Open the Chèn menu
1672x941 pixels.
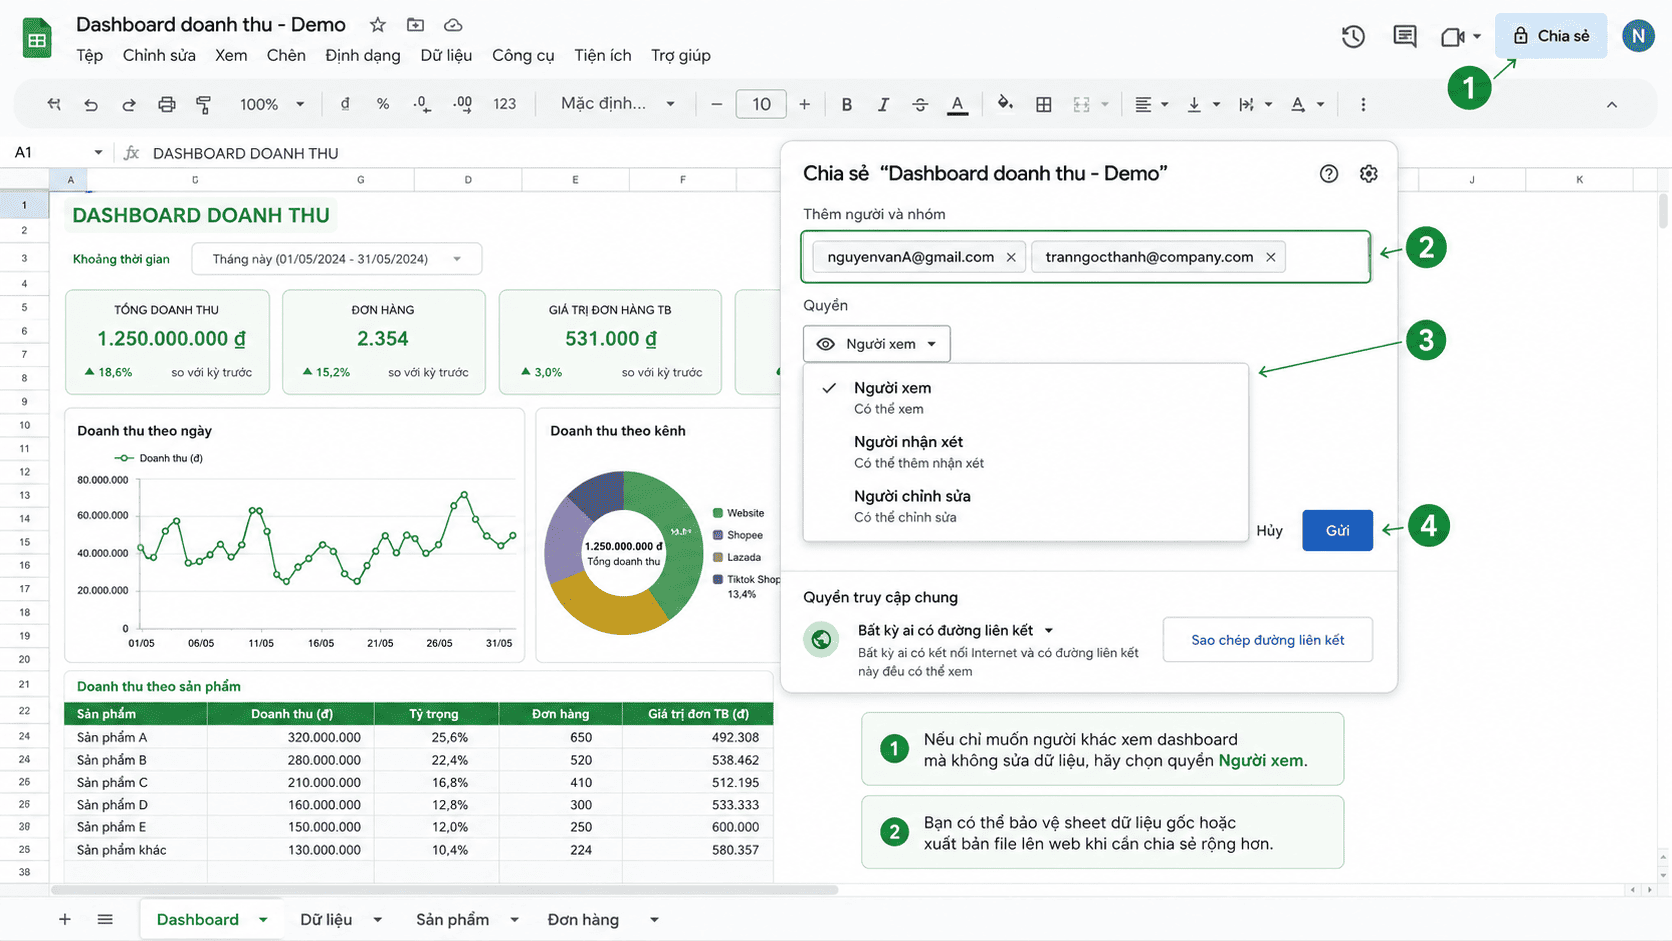pos(286,55)
